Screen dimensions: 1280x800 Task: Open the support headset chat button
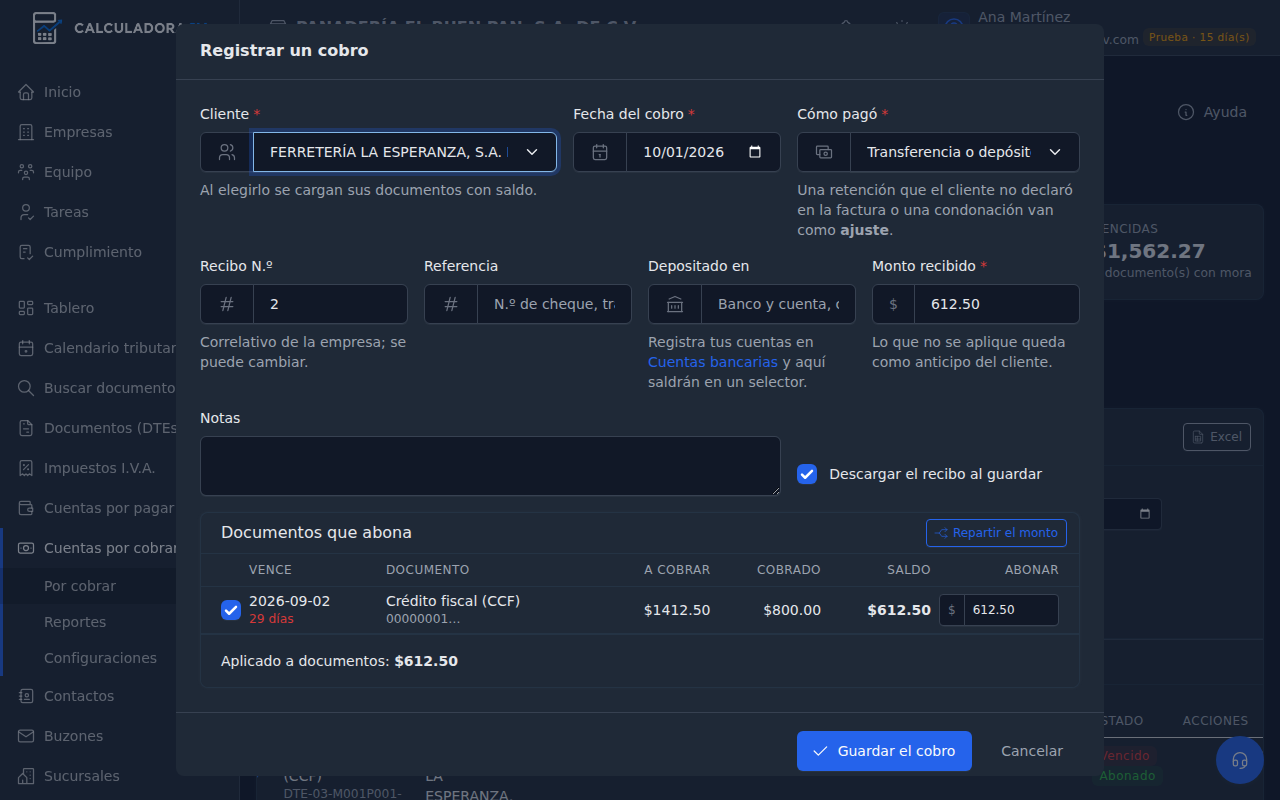(x=1240, y=760)
